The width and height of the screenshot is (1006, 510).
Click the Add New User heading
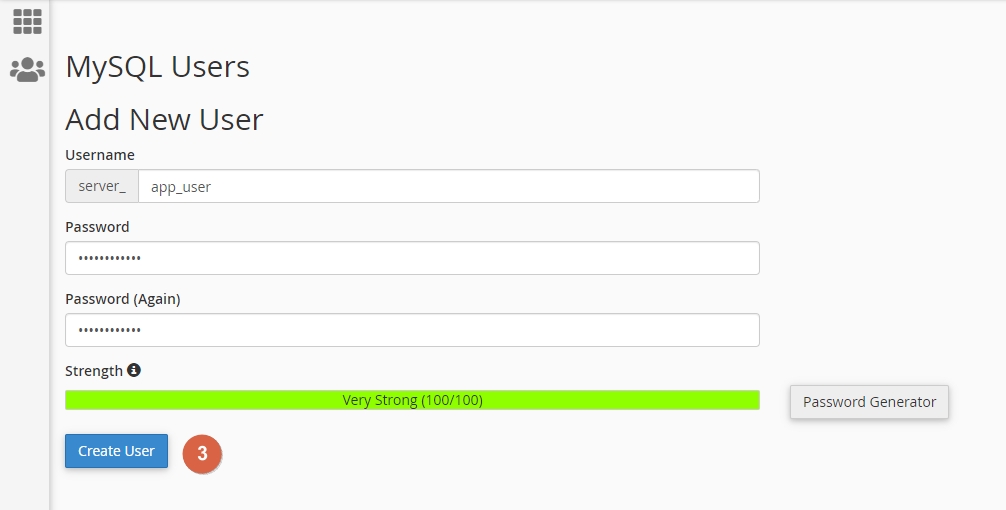coord(164,120)
